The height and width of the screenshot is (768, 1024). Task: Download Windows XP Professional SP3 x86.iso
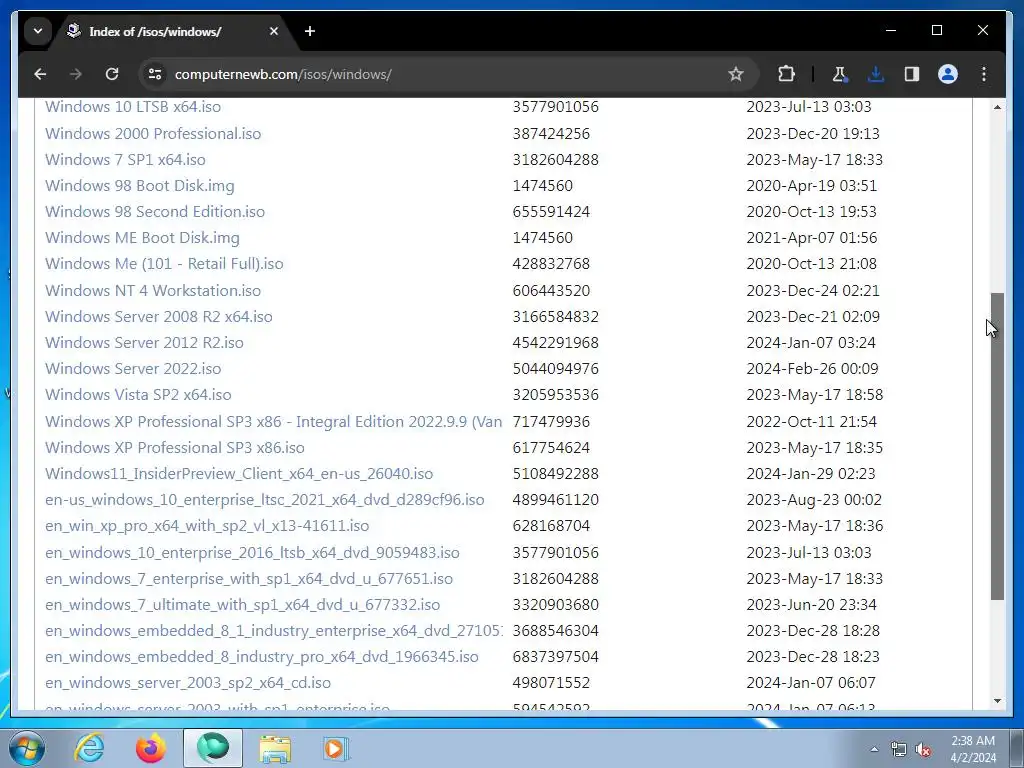174,447
